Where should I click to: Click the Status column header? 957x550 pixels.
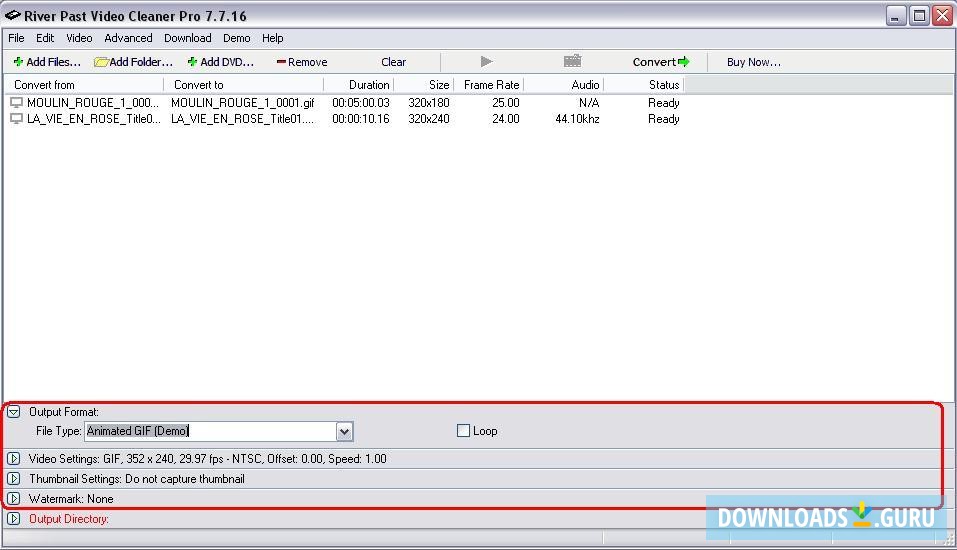coord(643,85)
